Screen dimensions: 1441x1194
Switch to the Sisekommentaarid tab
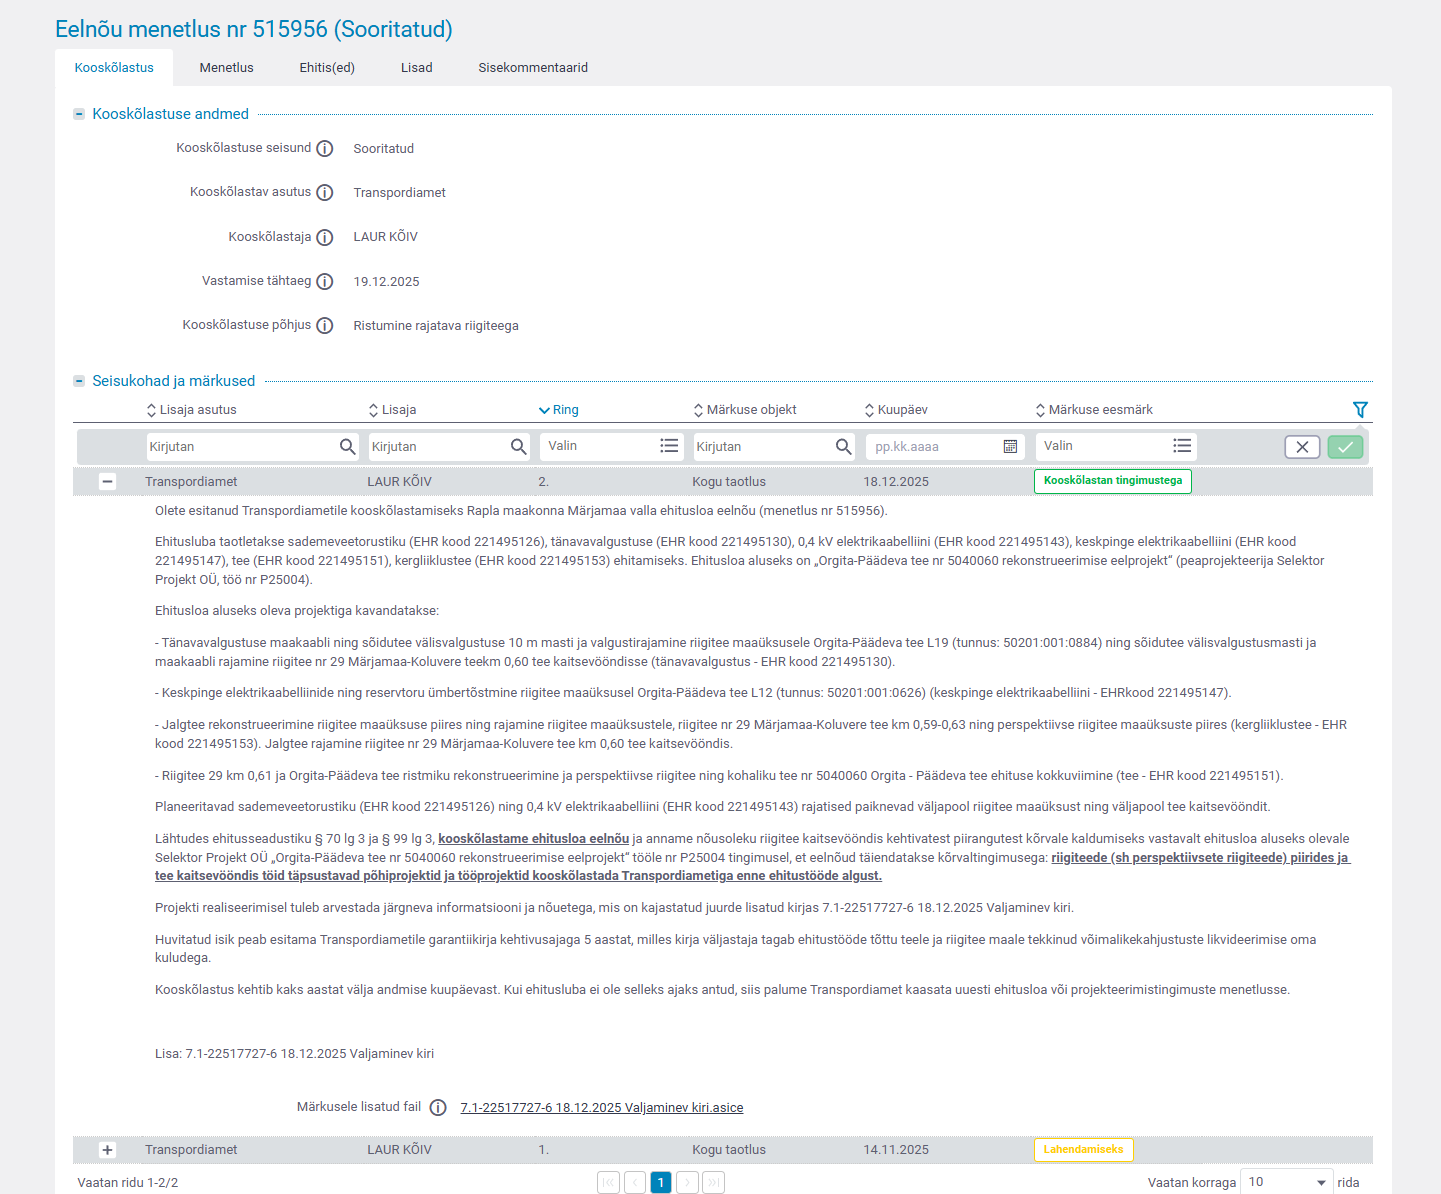point(532,68)
